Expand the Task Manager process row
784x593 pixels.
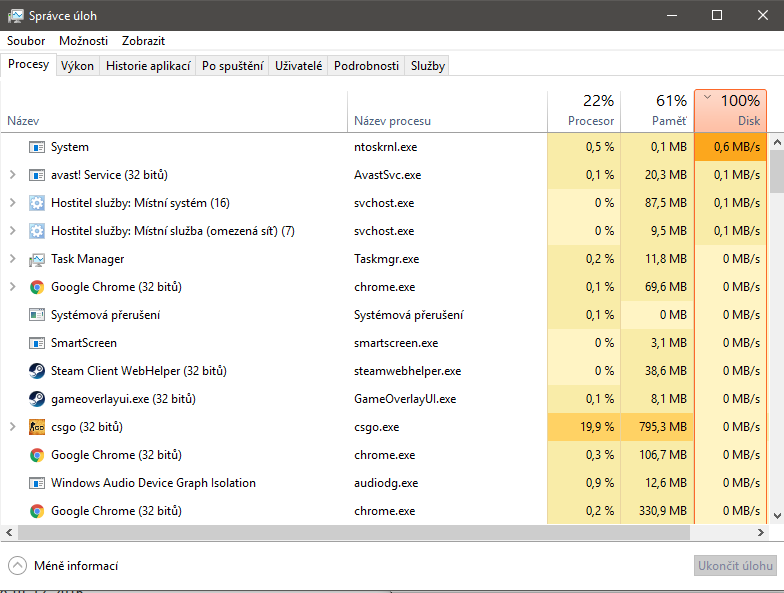(13, 259)
